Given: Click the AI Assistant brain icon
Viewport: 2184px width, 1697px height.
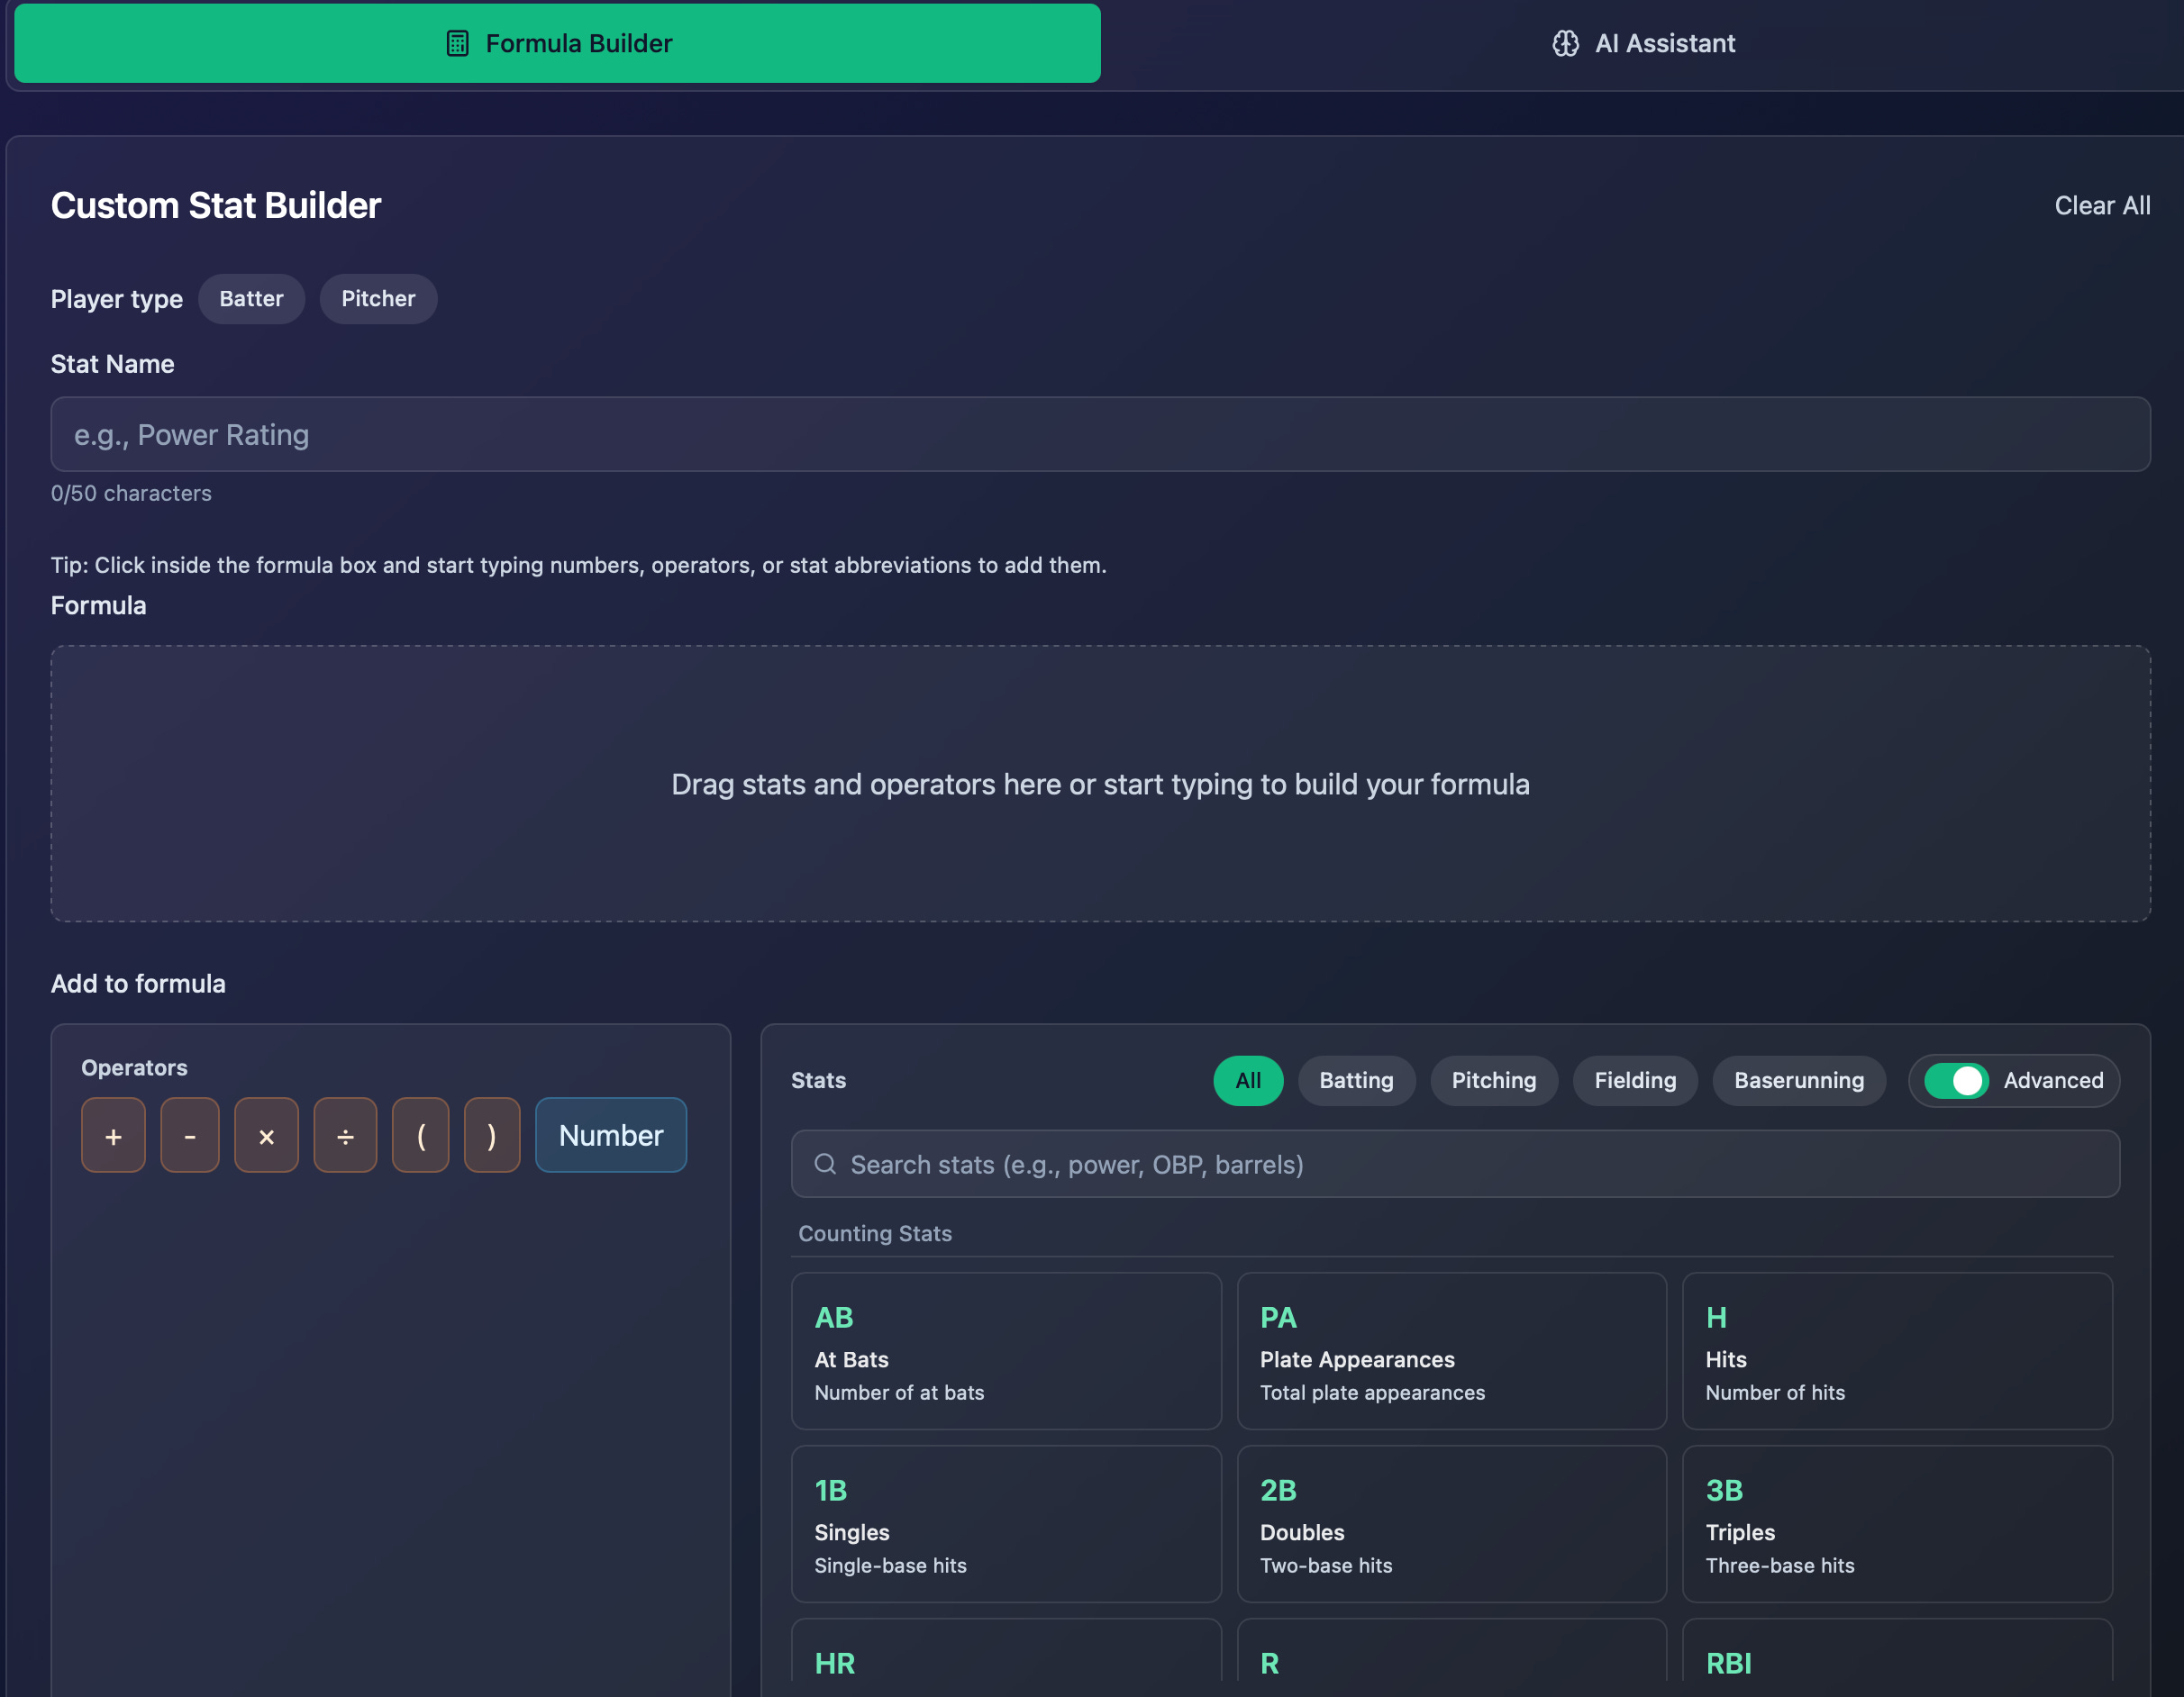Looking at the screenshot, I should point(1565,43).
